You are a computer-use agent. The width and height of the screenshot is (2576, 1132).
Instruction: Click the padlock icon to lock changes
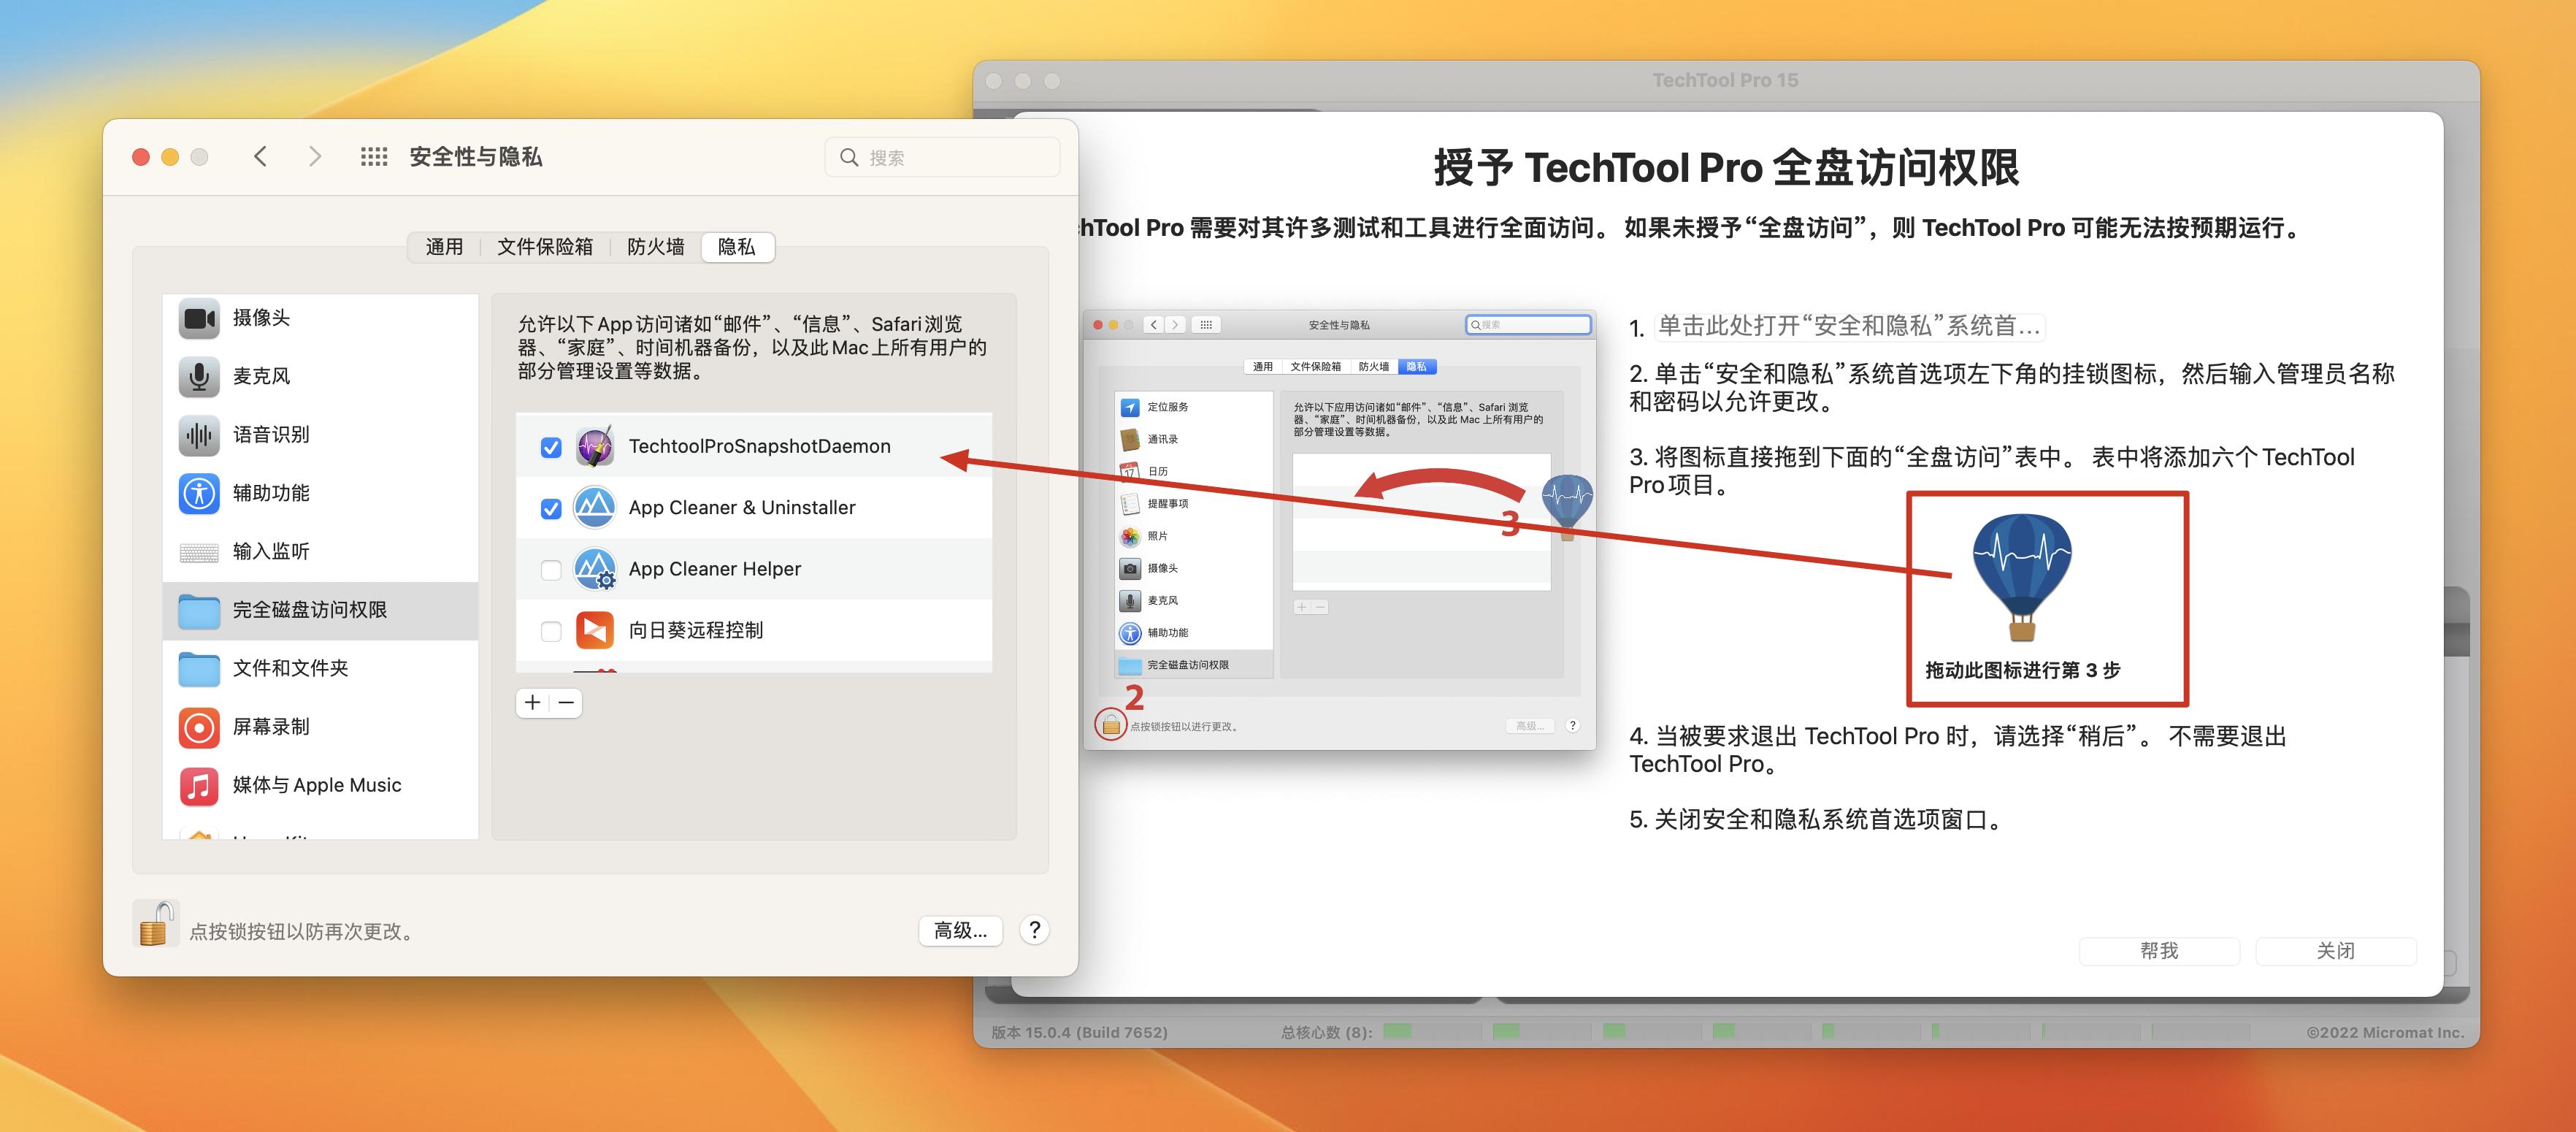pos(155,923)
